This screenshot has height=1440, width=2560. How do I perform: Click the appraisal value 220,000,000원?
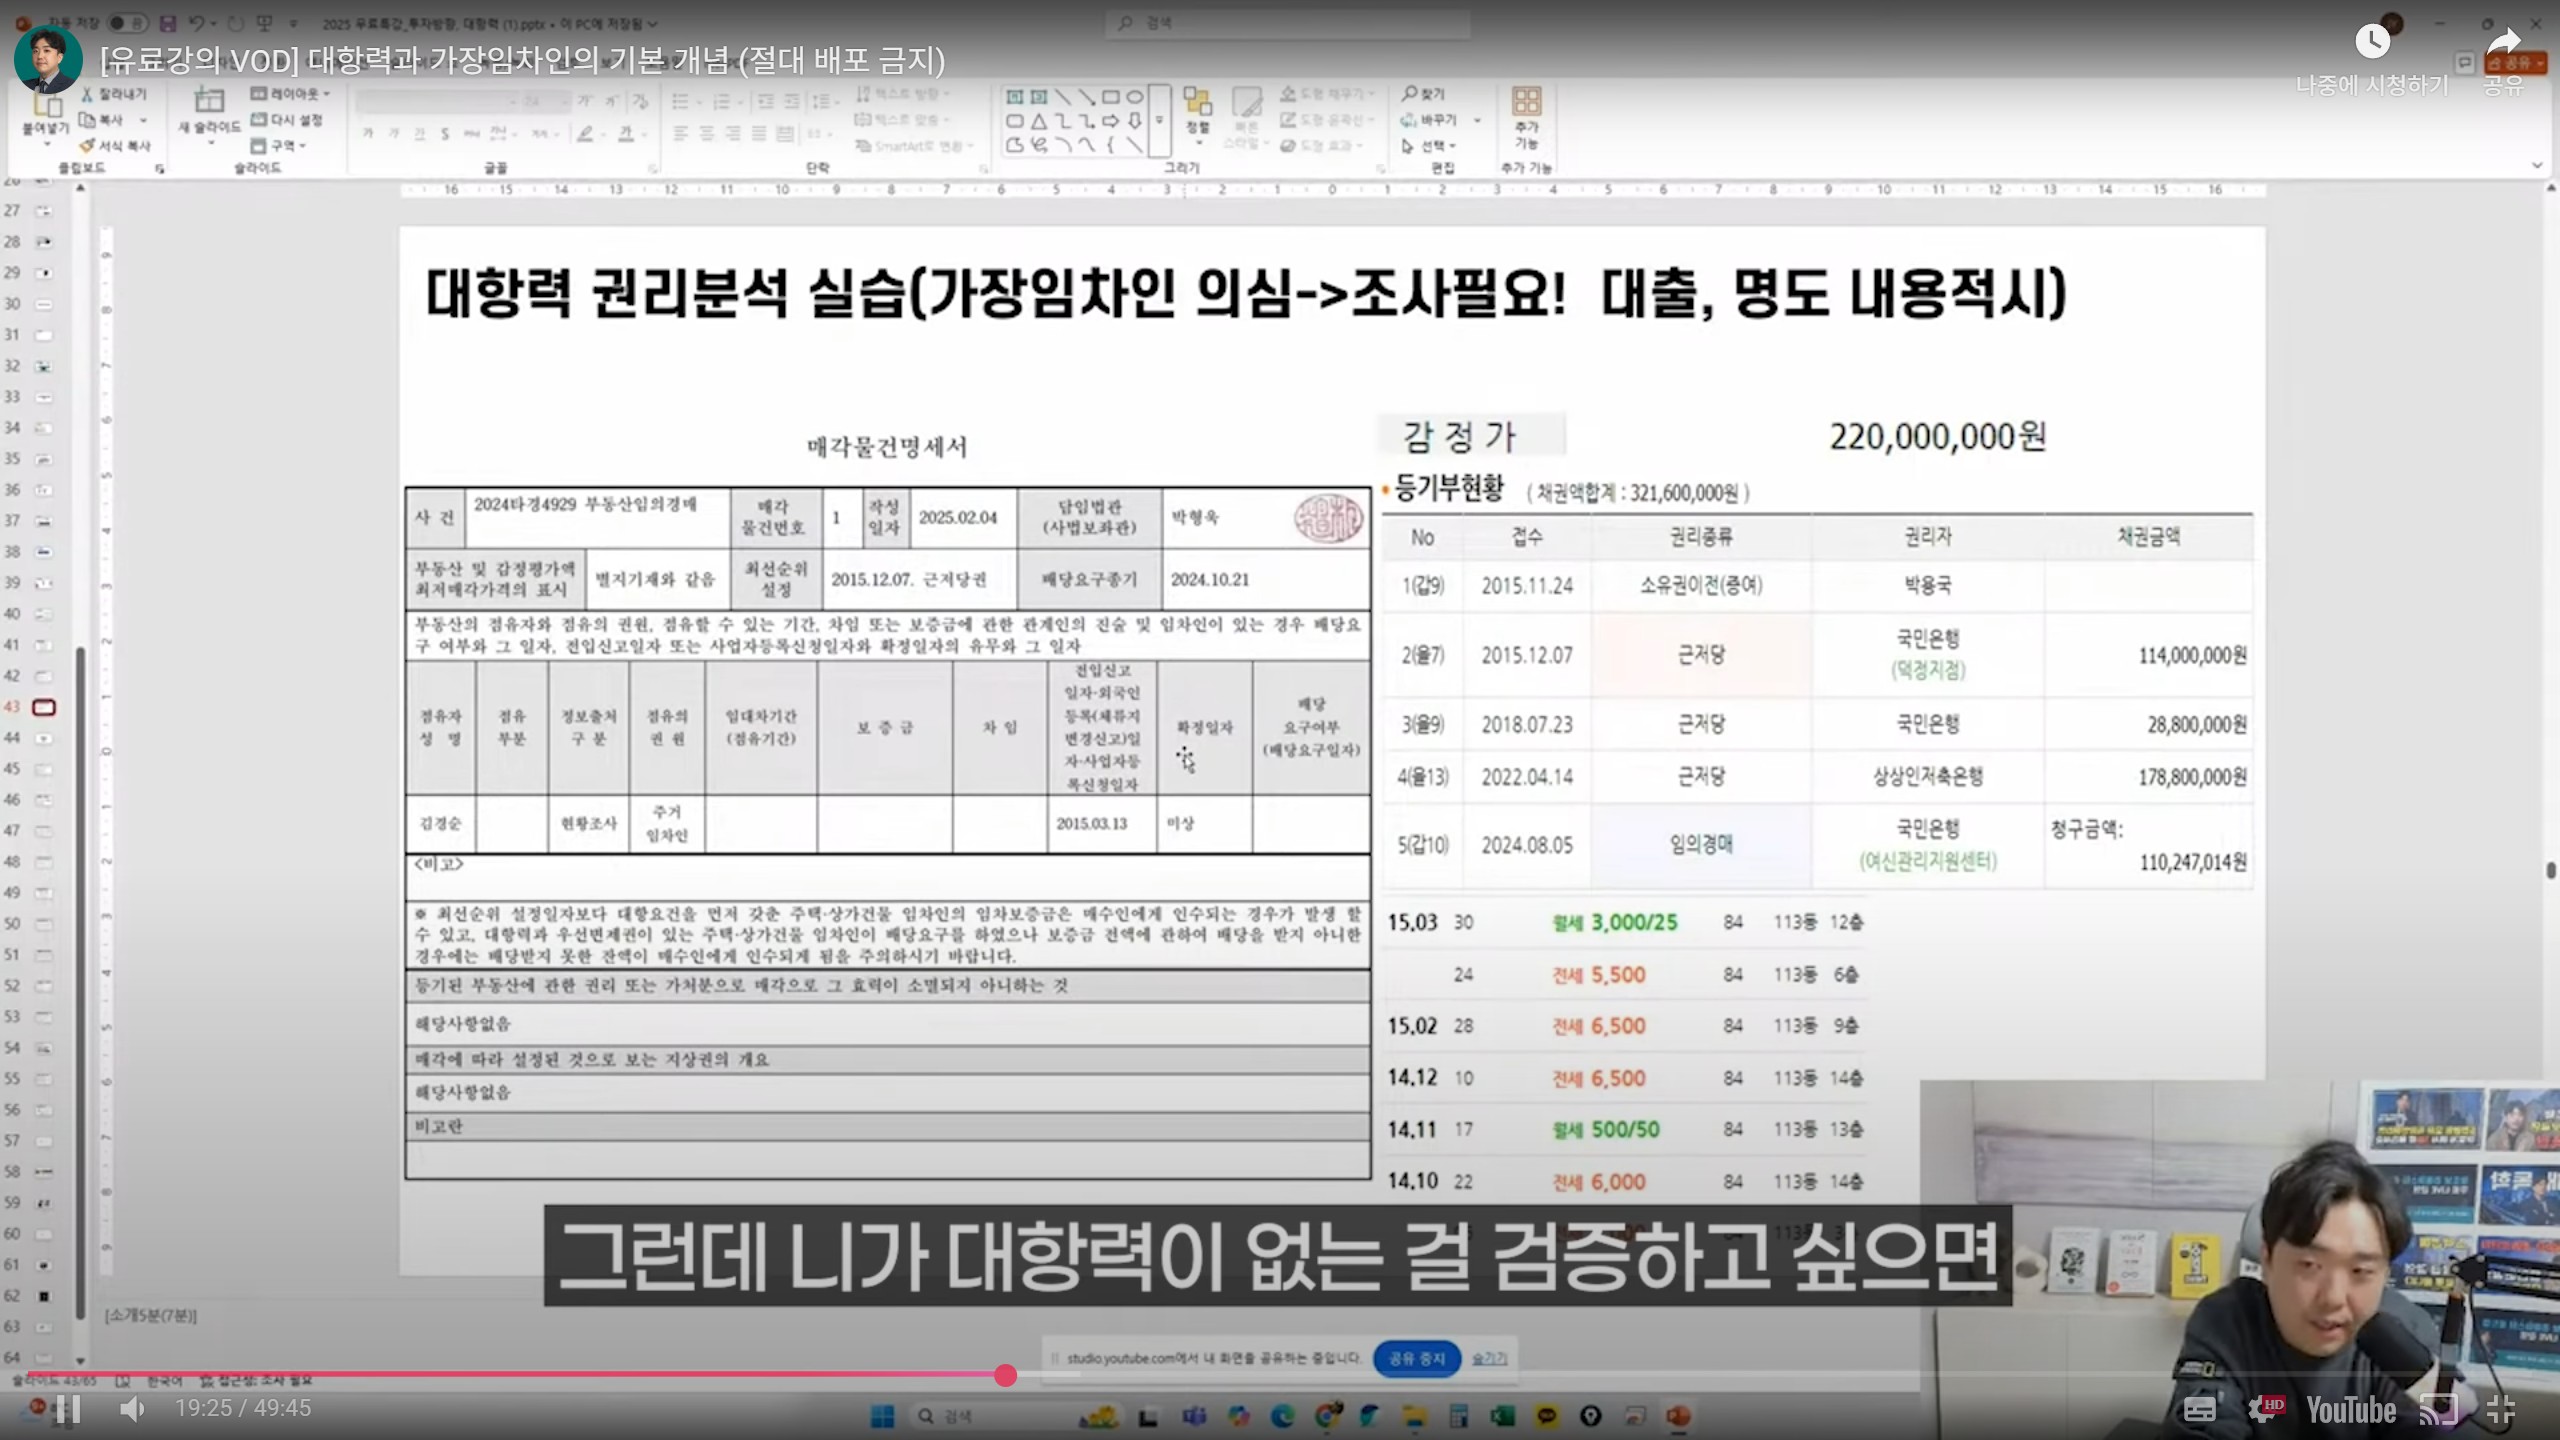1938,437
